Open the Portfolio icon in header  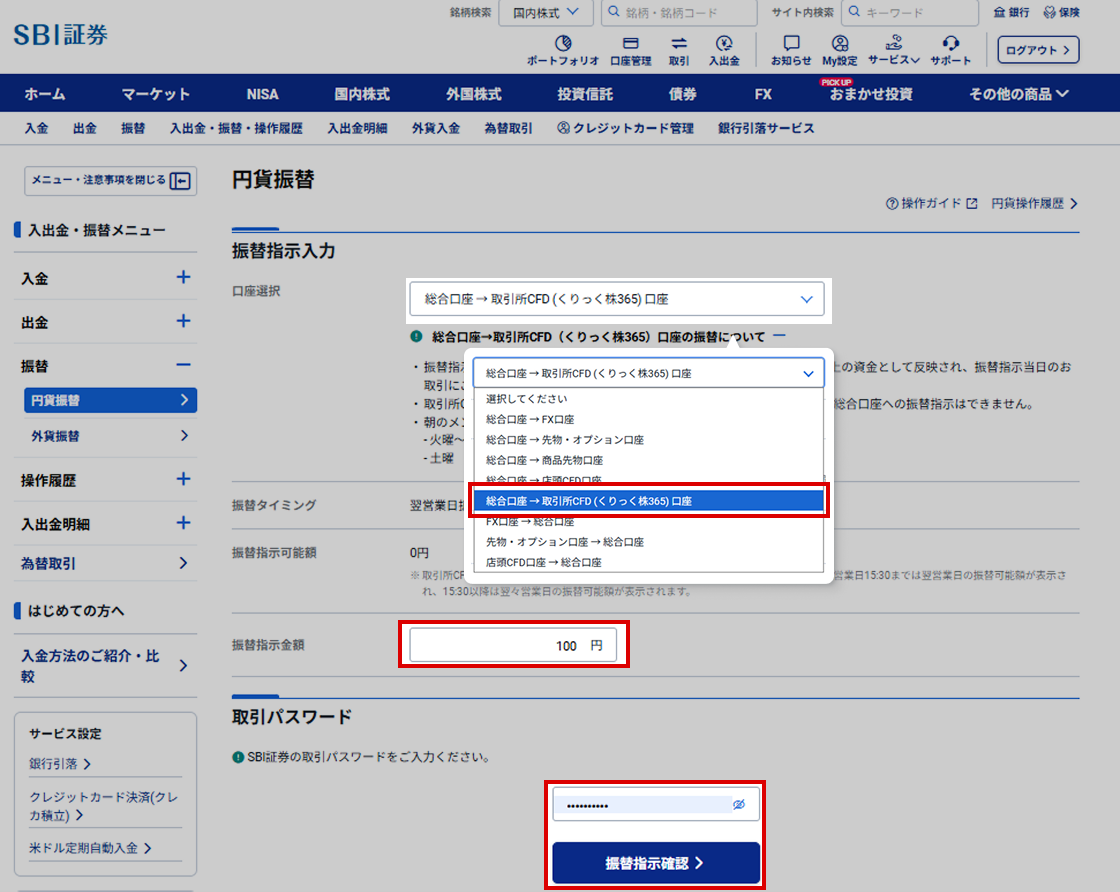563,51
